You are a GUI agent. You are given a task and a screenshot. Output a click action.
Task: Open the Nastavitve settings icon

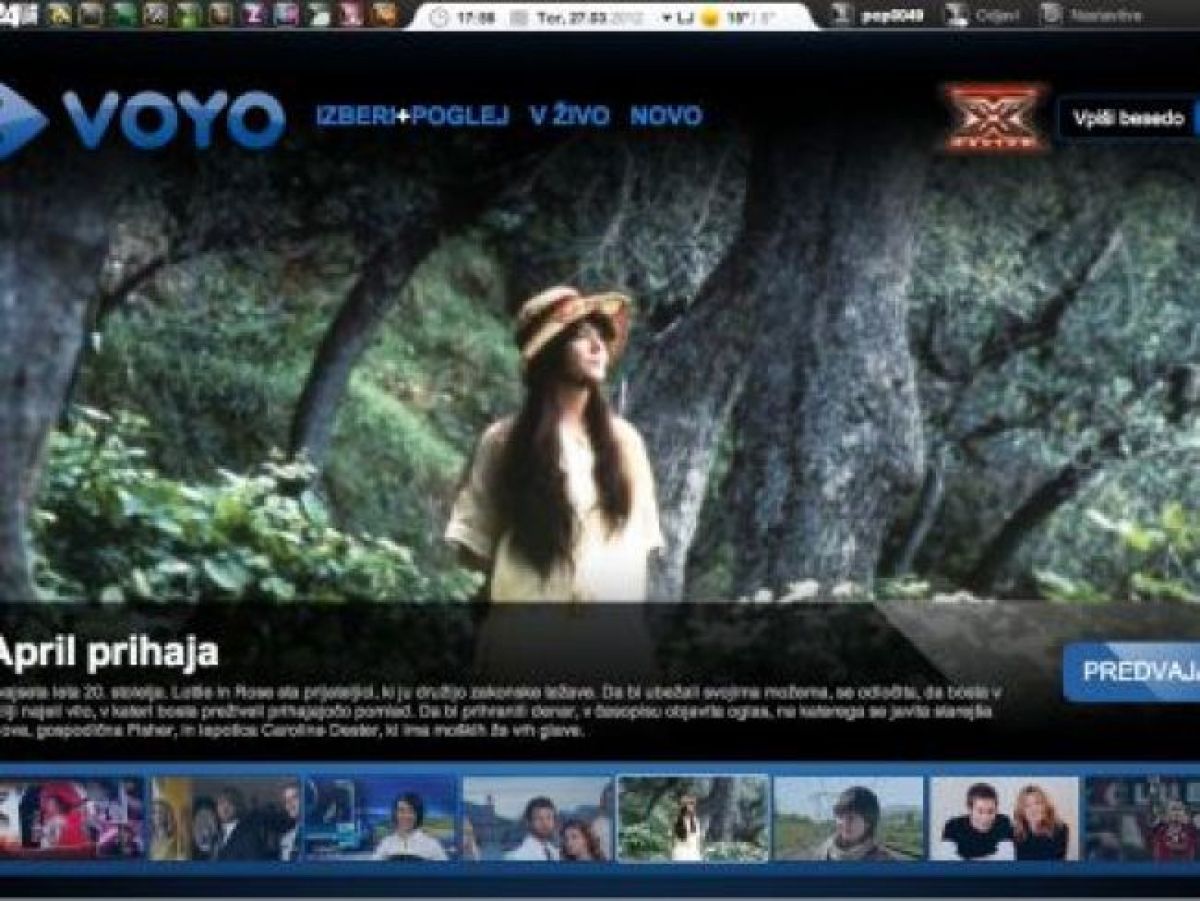(x=1050, y=15)
